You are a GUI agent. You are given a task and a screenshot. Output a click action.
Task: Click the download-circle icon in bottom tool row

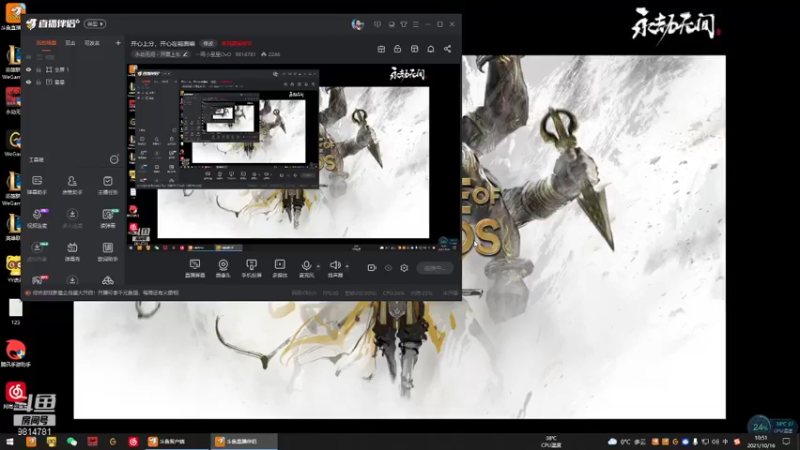tap(72, 280)
